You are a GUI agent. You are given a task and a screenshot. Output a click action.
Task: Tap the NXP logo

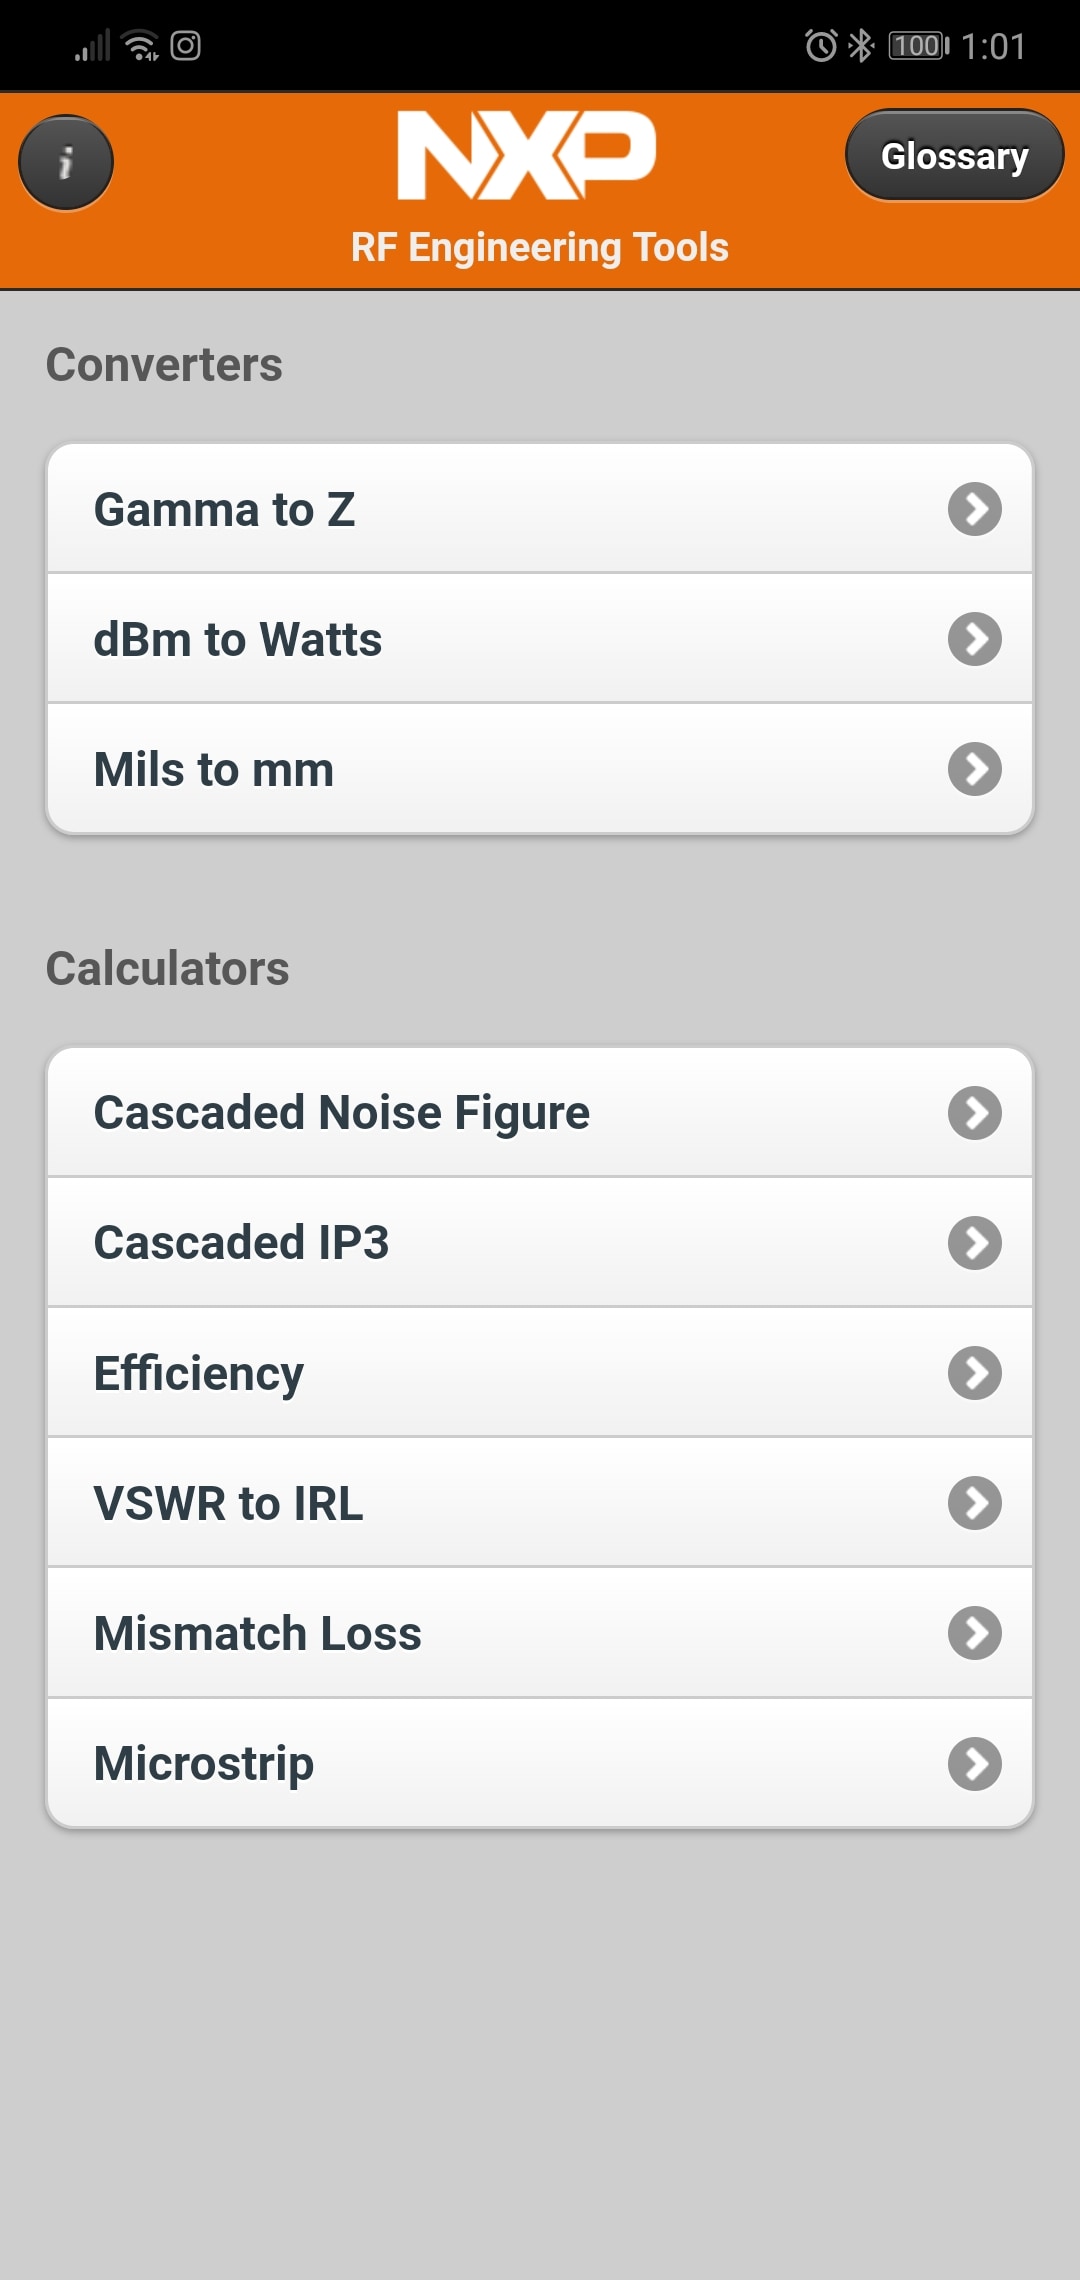coord(527,154)
